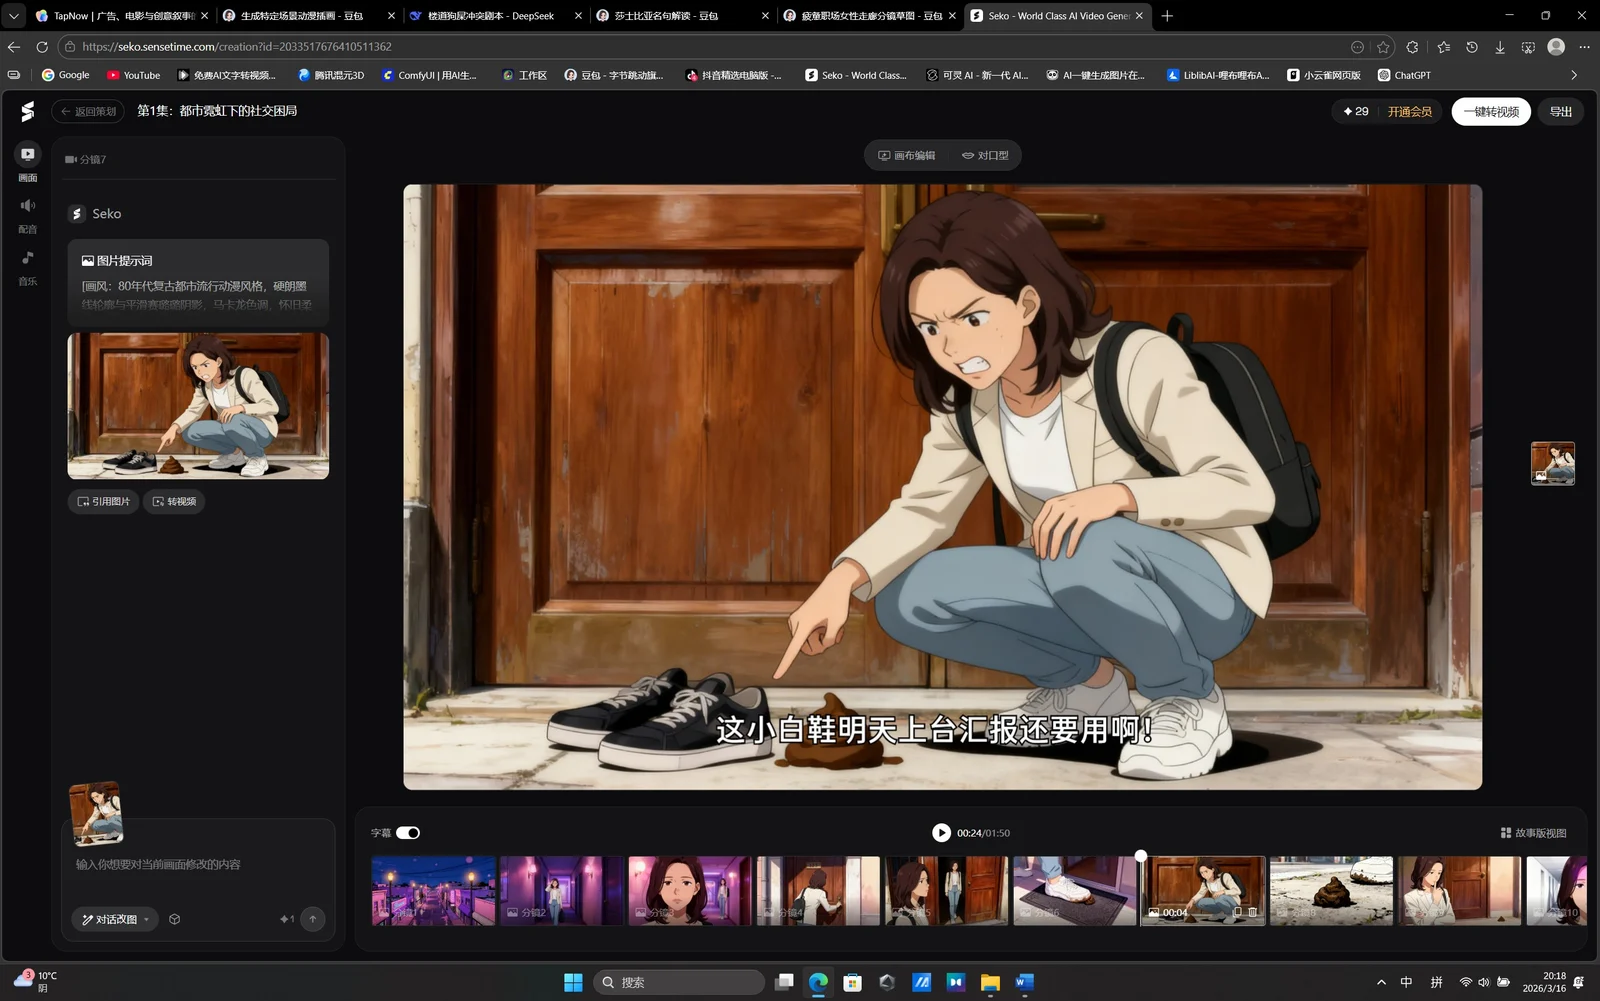Switch to the TapNow browser tab
This screenshot has width=1600, height=1001.
point(120,16)
